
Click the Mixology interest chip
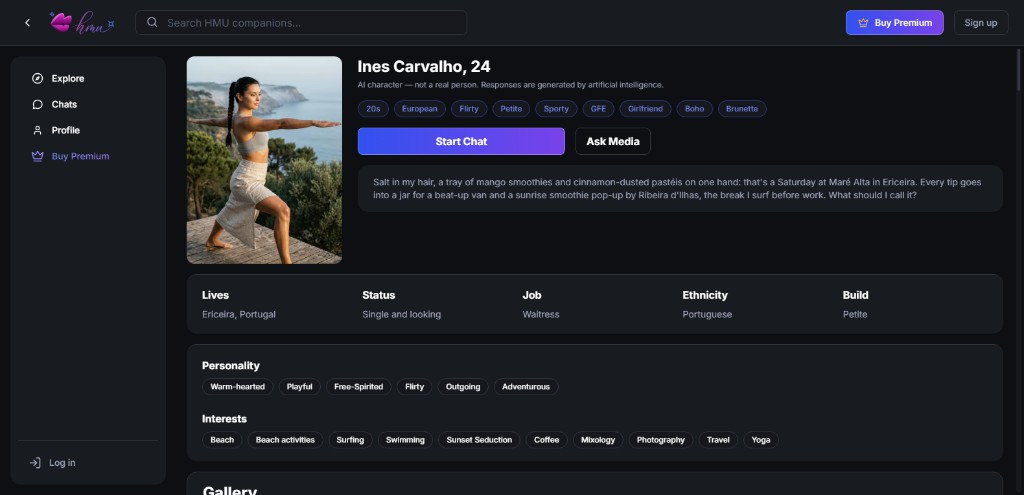pos(598,440)
